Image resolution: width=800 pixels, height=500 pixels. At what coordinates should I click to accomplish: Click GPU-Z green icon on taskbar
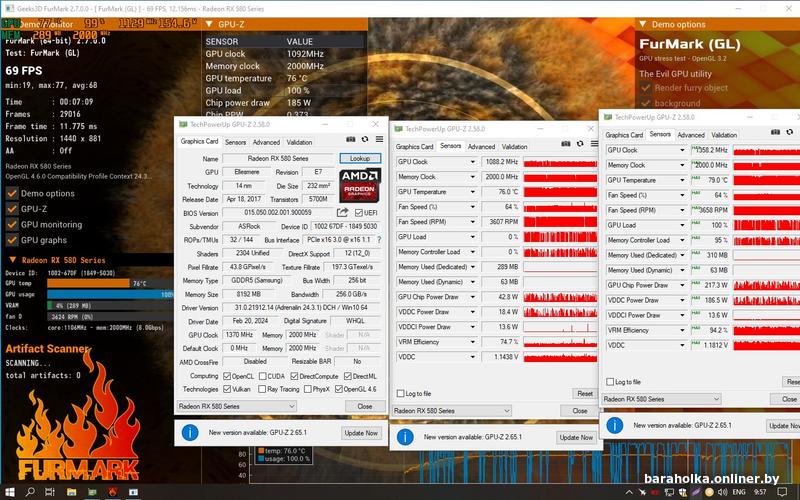point(92,492)
